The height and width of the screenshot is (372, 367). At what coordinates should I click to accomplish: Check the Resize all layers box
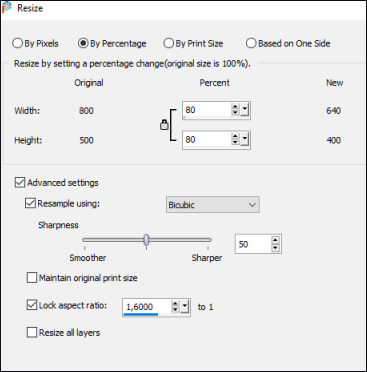(32, 332)
